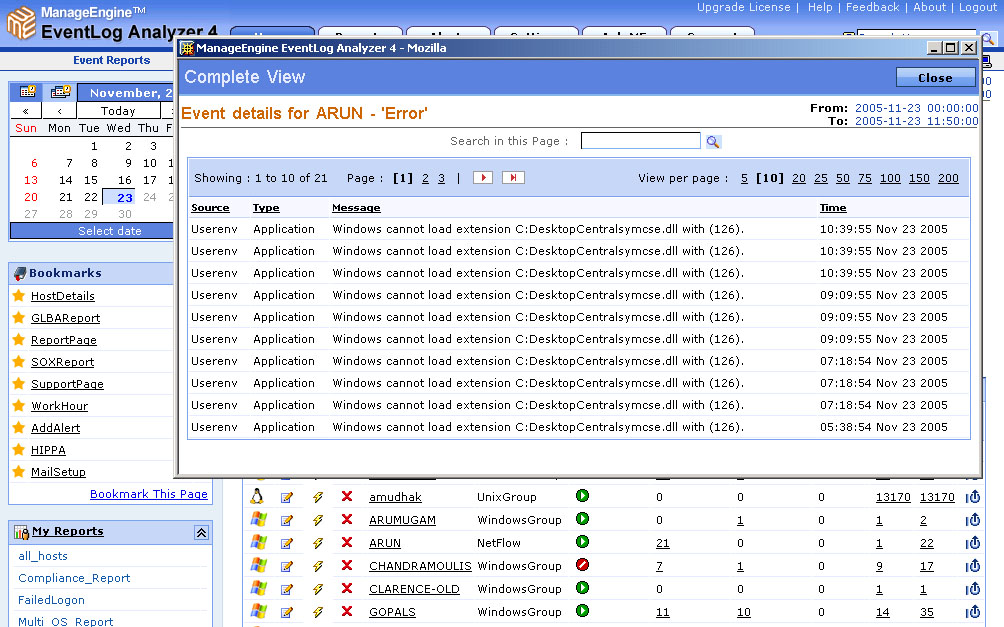Open Compliance_Report in My Reports
The image size is (1004, 627).
pyautogui.click(x=74, y=578)
